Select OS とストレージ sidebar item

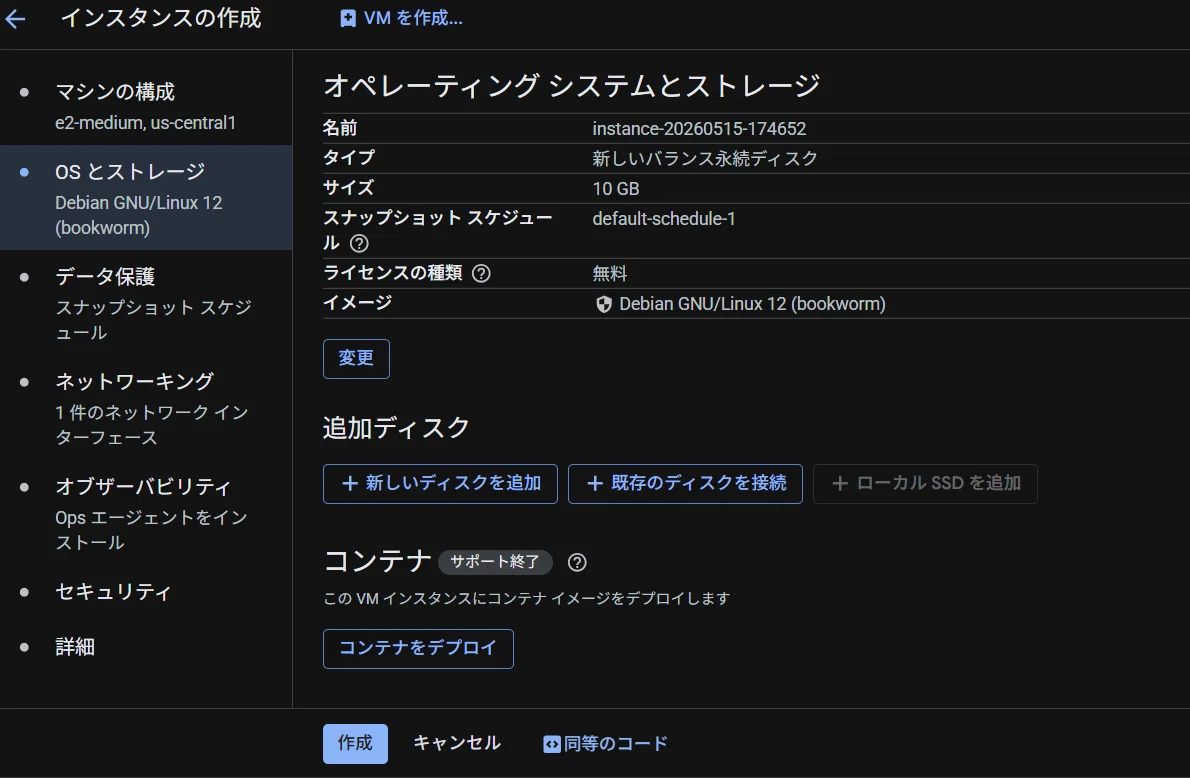click(x=146, y=197)
